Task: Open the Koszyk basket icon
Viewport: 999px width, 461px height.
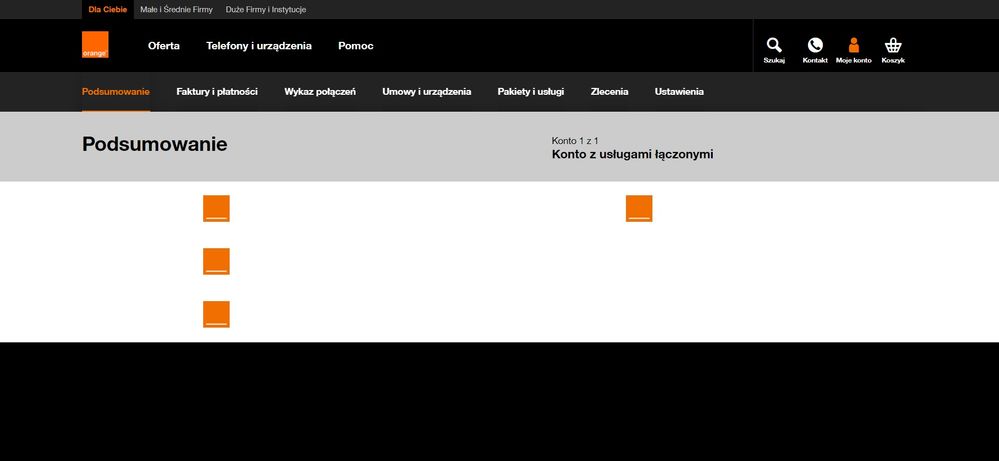Action: coord(893,46)
